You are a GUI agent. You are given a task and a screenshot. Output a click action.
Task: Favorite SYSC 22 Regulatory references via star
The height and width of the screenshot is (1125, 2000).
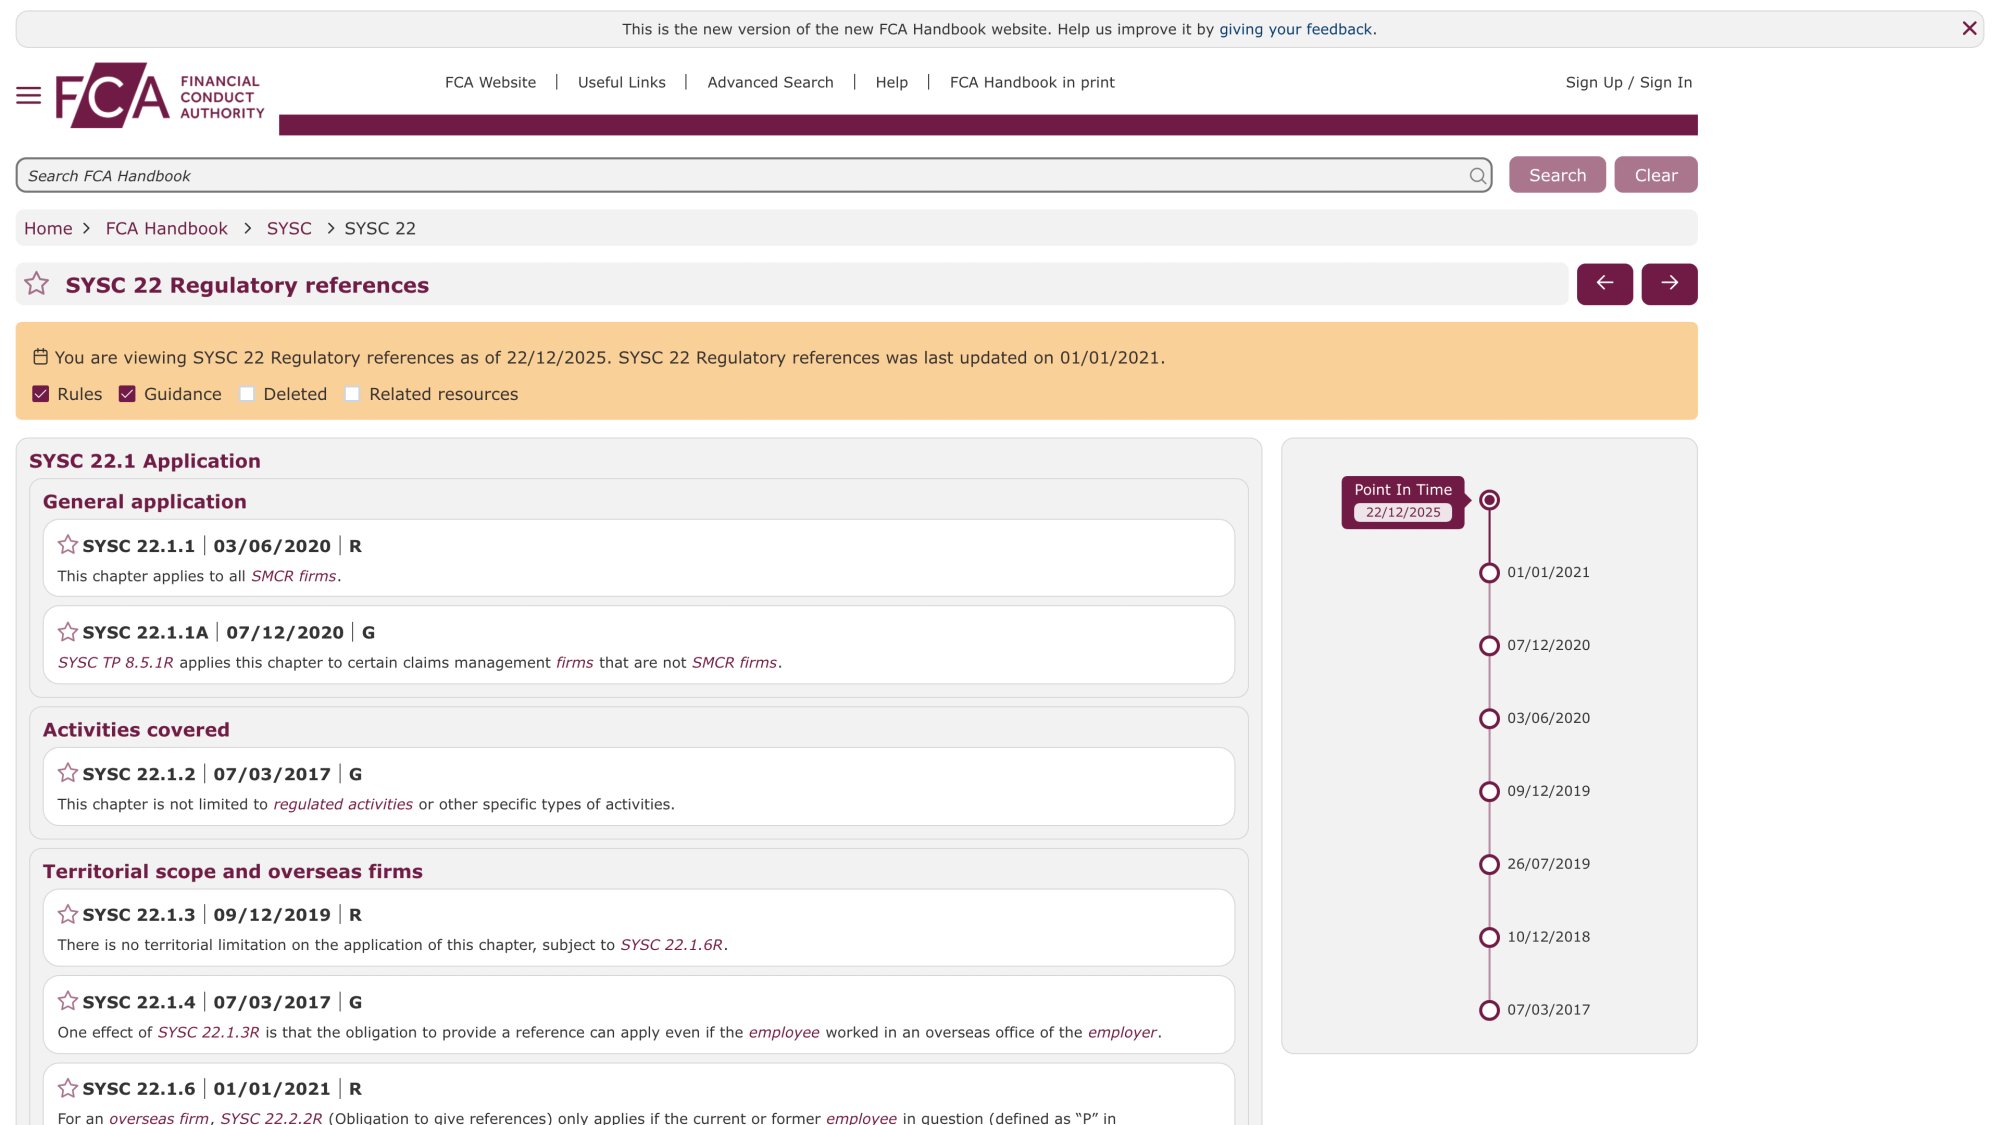(37, 284)
